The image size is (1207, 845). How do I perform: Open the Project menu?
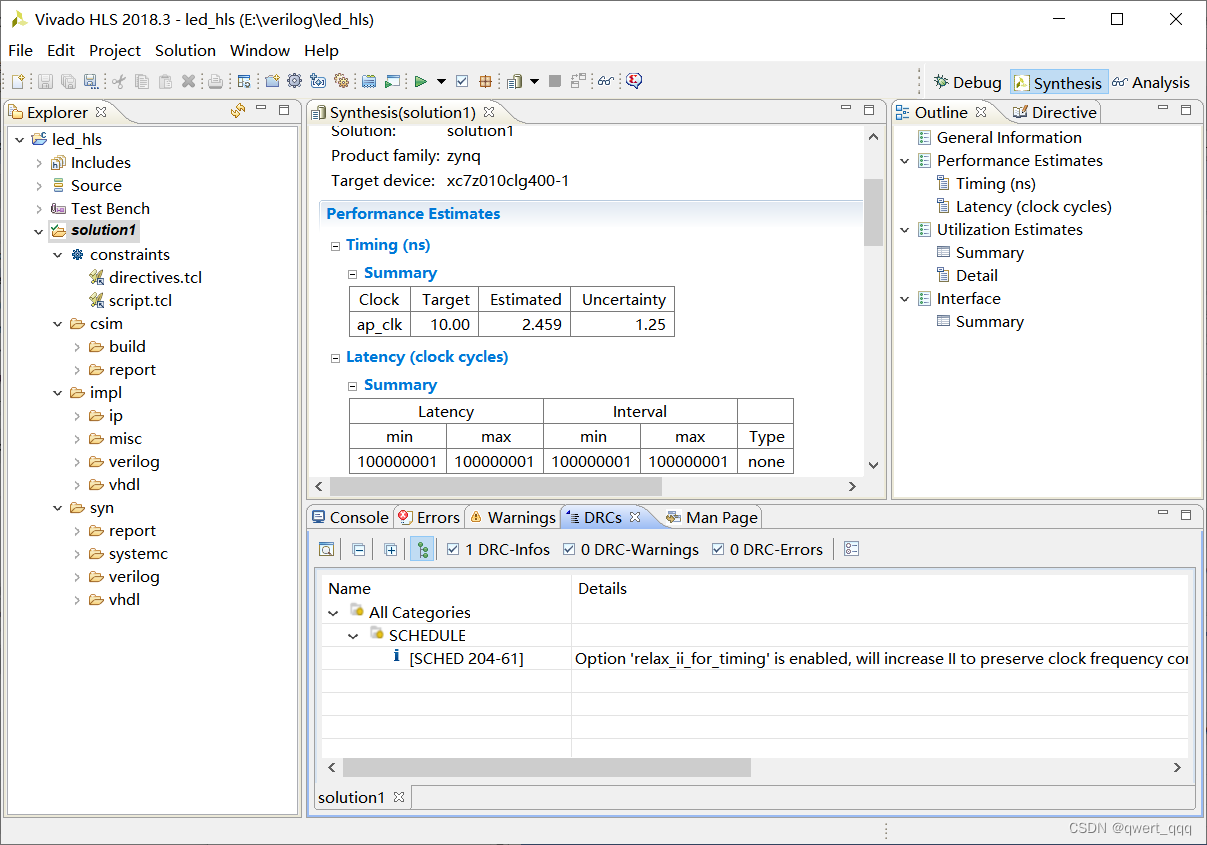(115, 50)
